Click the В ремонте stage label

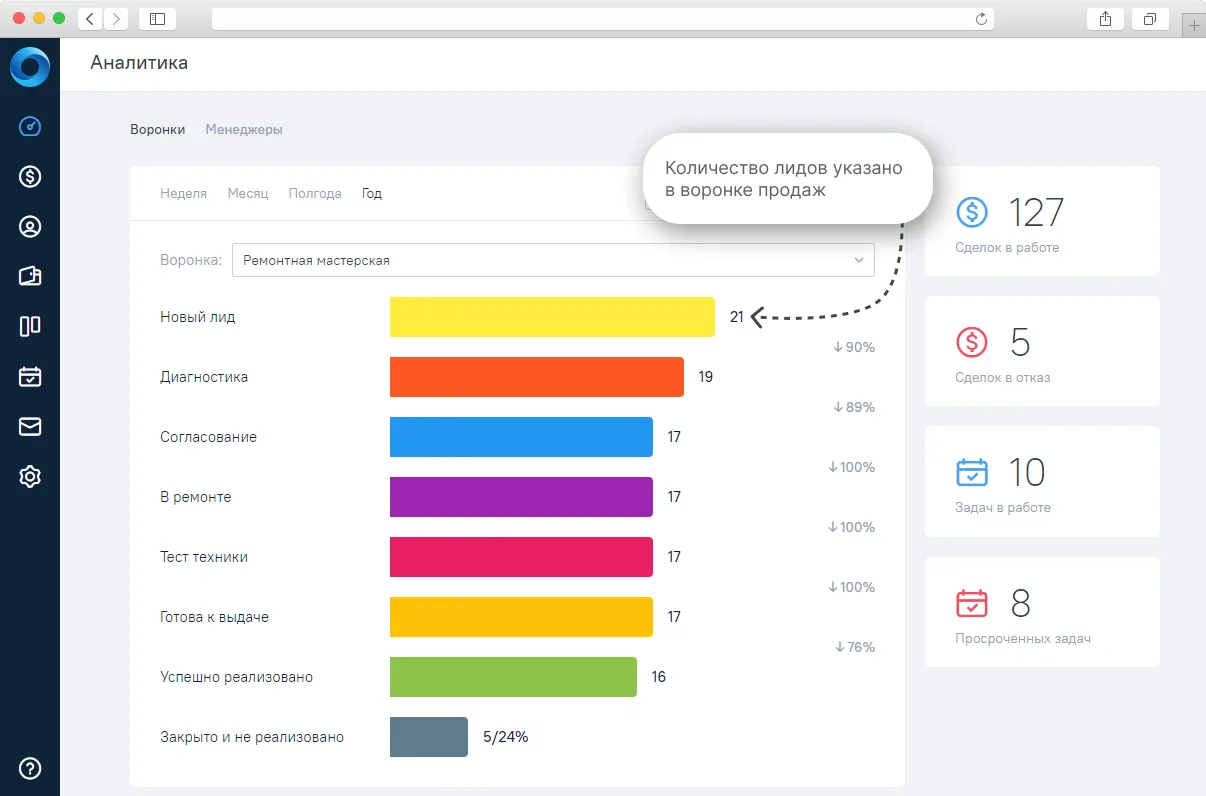pyautogui.click(x=195, y=497)
